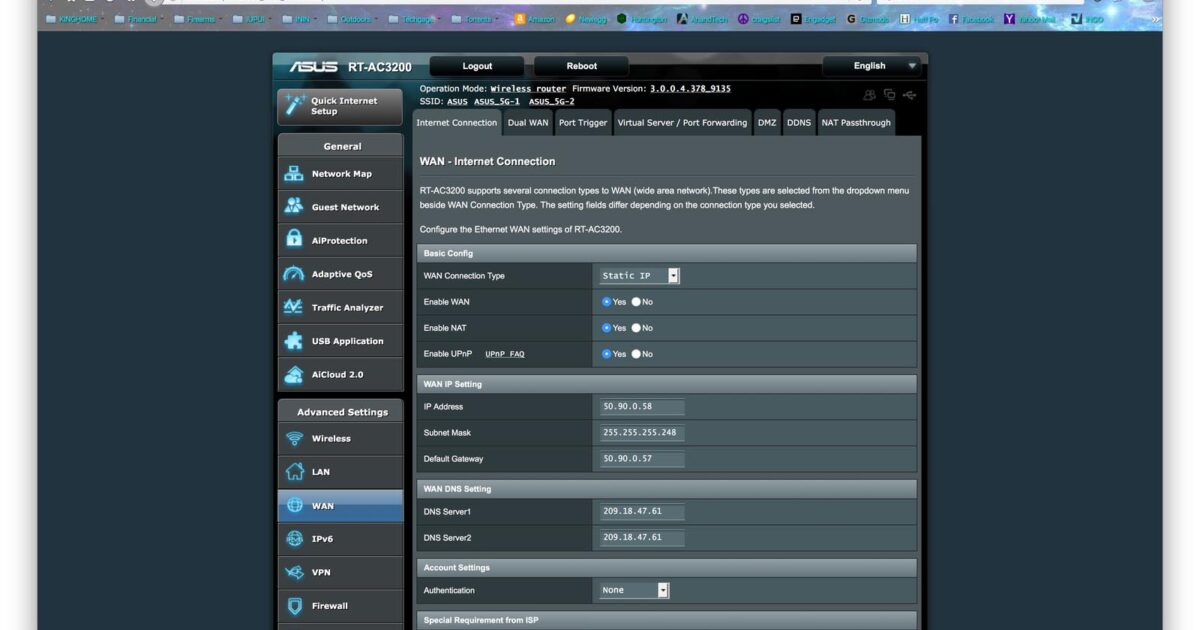Click the Subnet Mask input field
This screenshot has width=1200, height=630.
[642, 433]
